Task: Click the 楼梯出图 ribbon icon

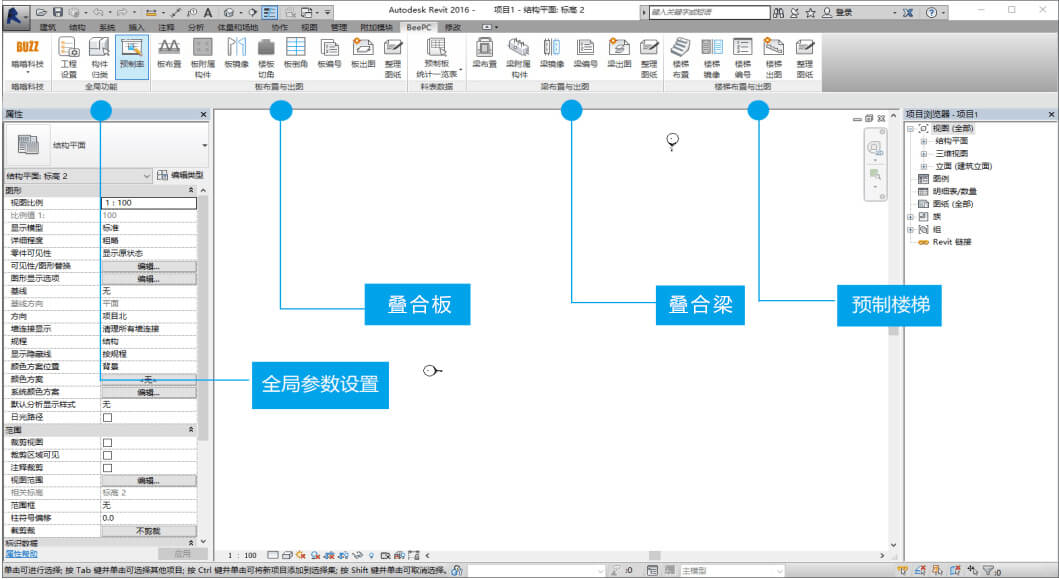Action: 774,57
